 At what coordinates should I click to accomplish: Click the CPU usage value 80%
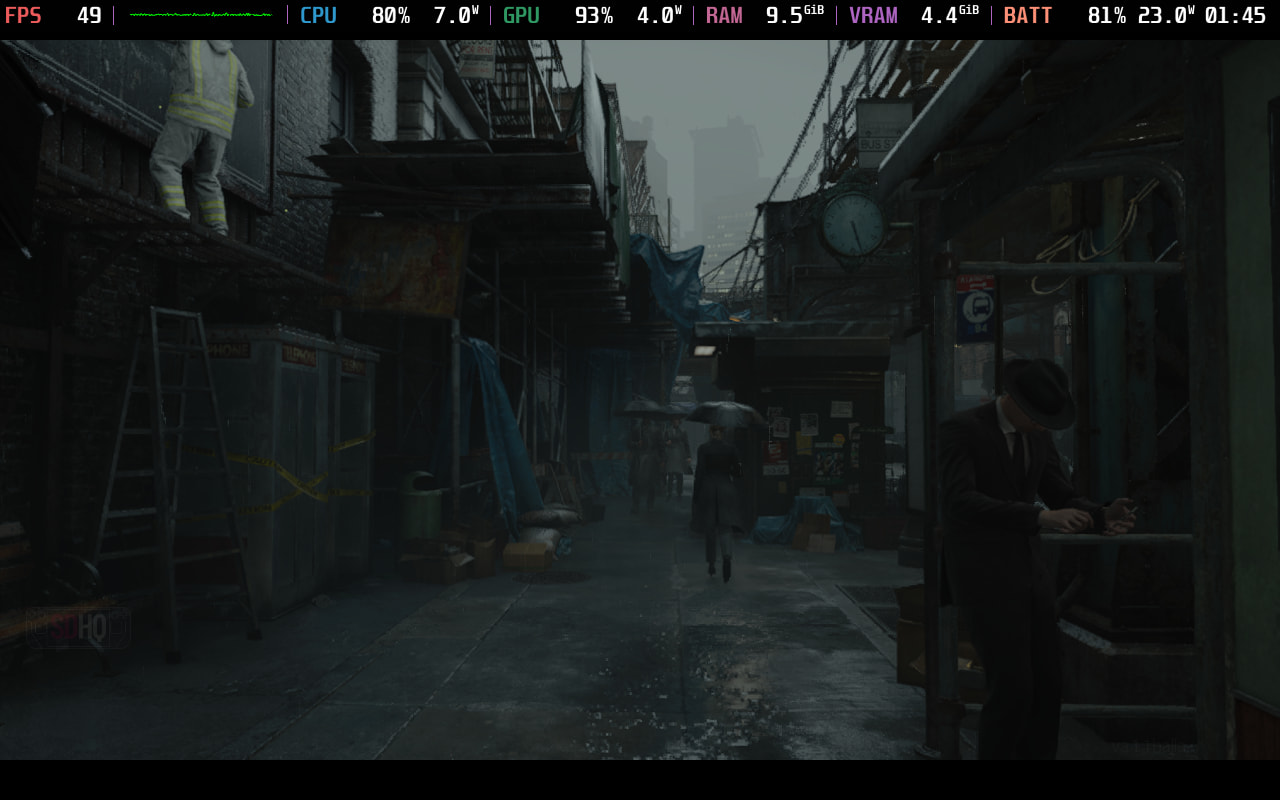pyautogui.click(x=391, y=16)
